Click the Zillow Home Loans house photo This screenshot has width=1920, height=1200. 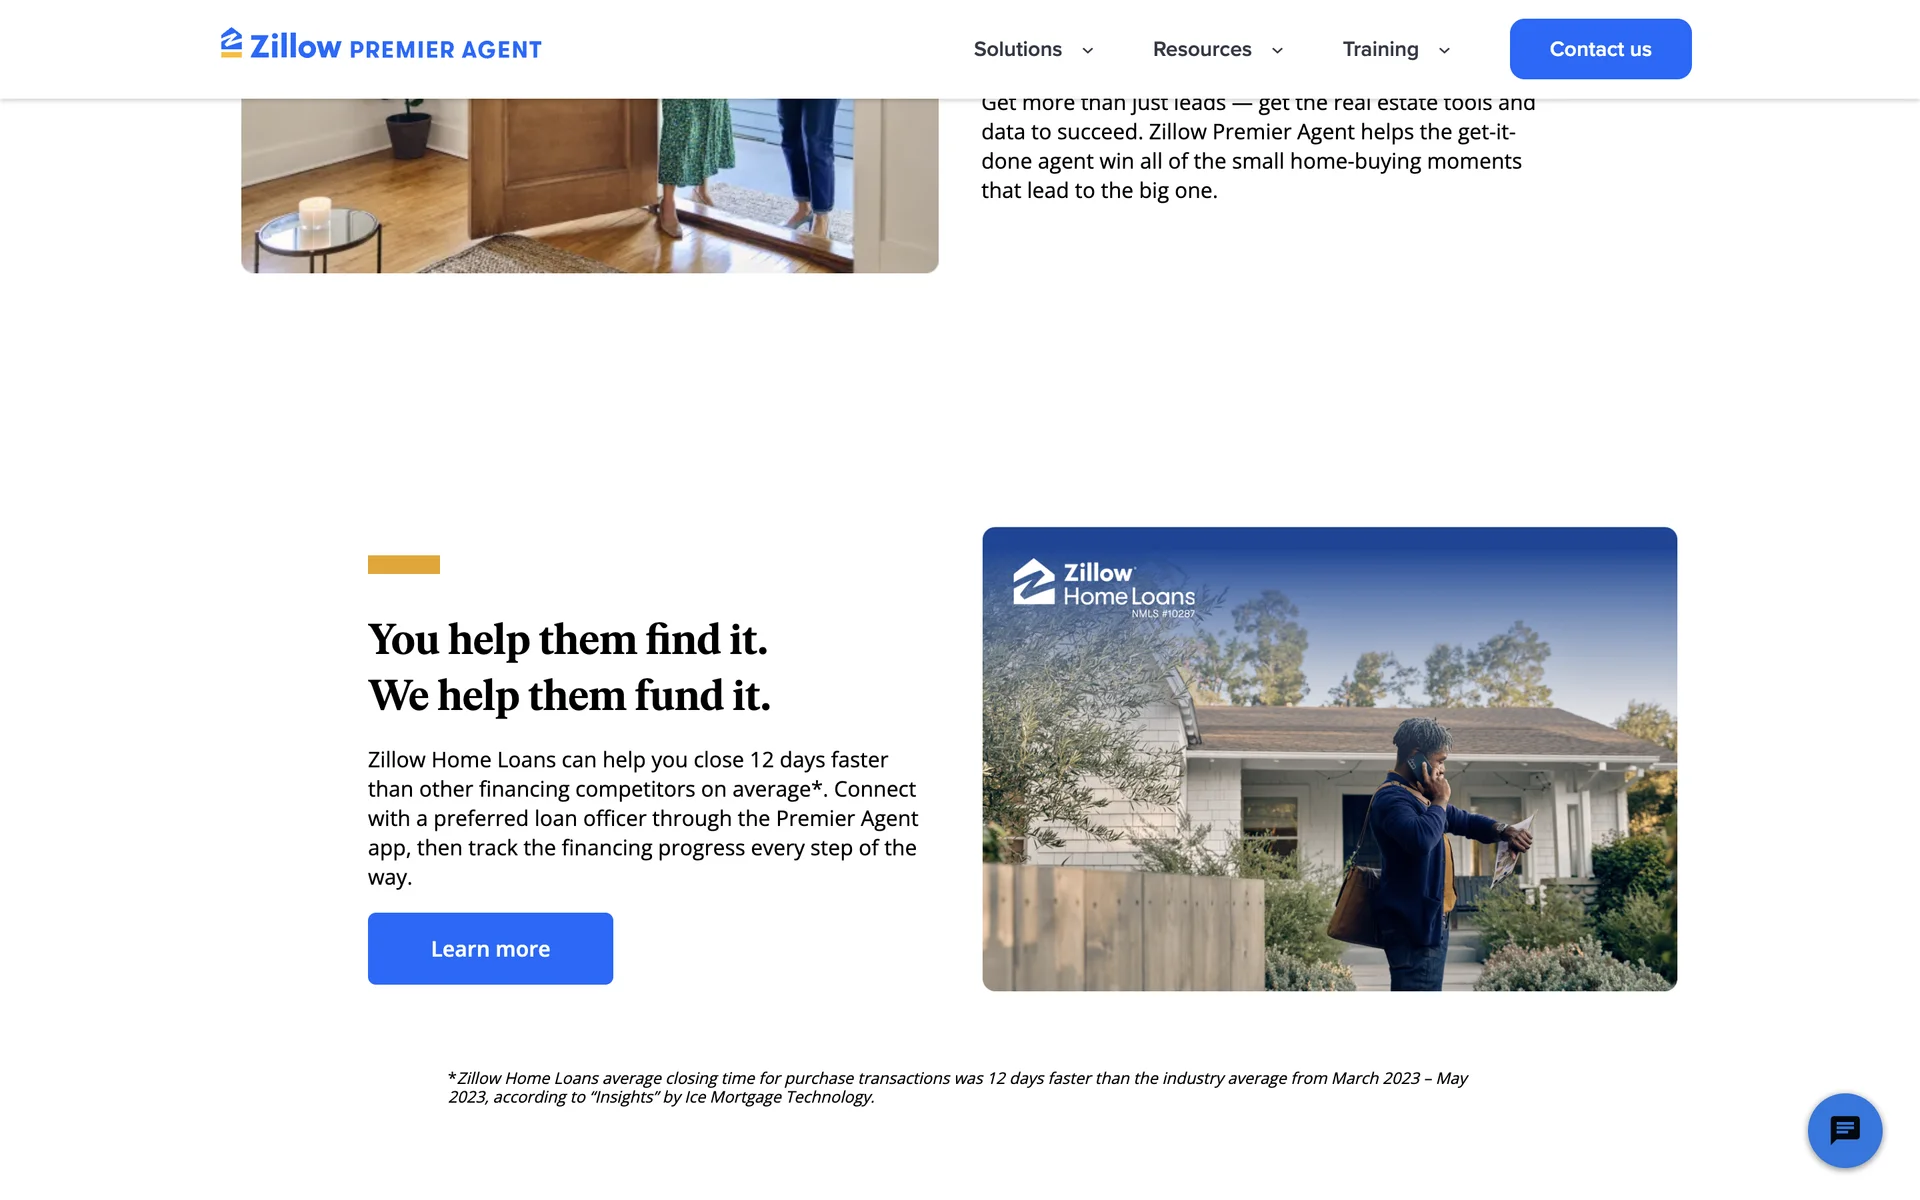tap(1329, 759)
